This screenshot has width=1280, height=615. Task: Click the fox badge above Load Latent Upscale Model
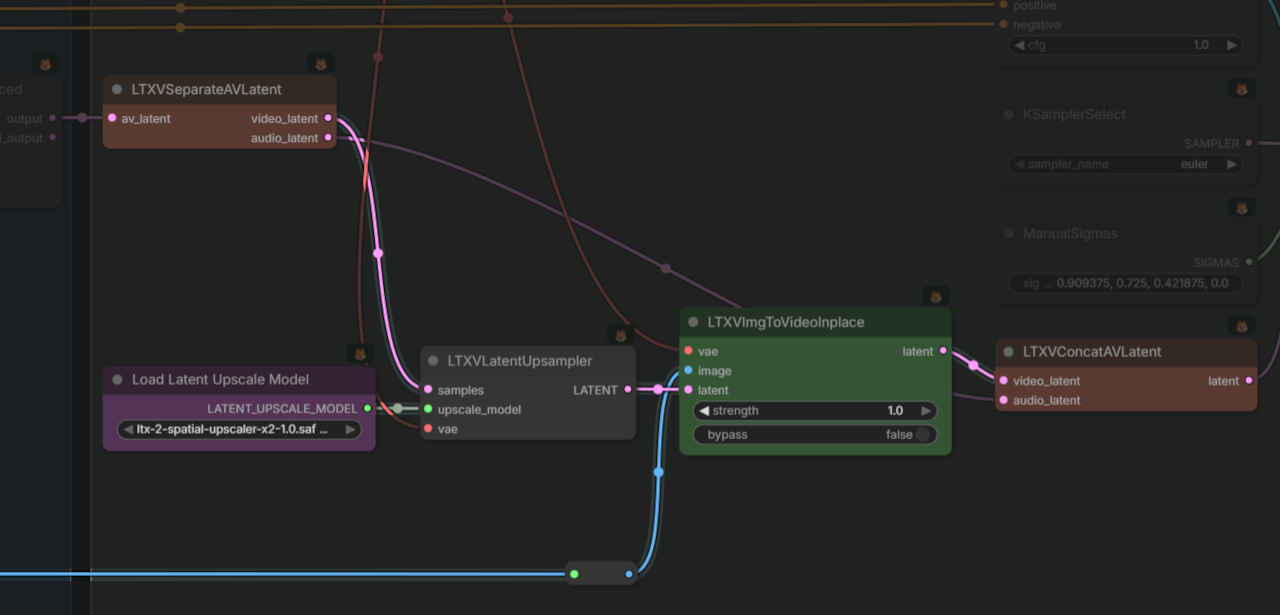point(360,354)
